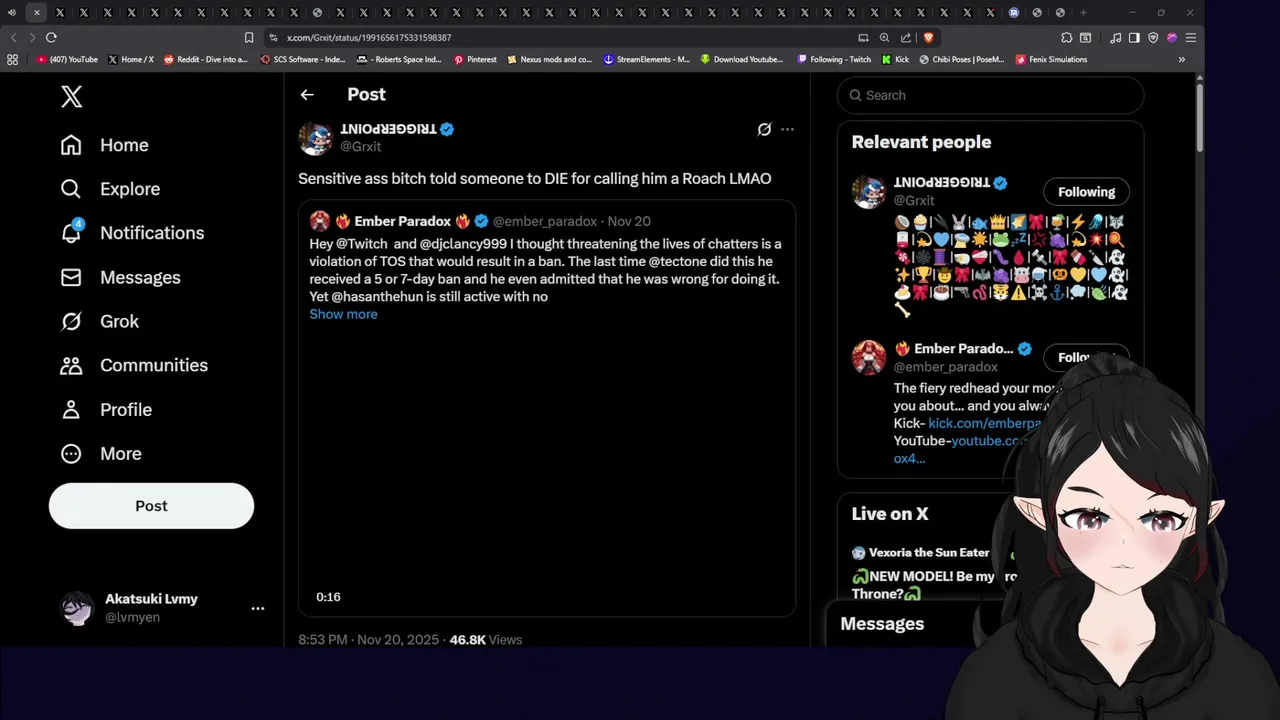Open Profile from the sidebar

point(106,409)
